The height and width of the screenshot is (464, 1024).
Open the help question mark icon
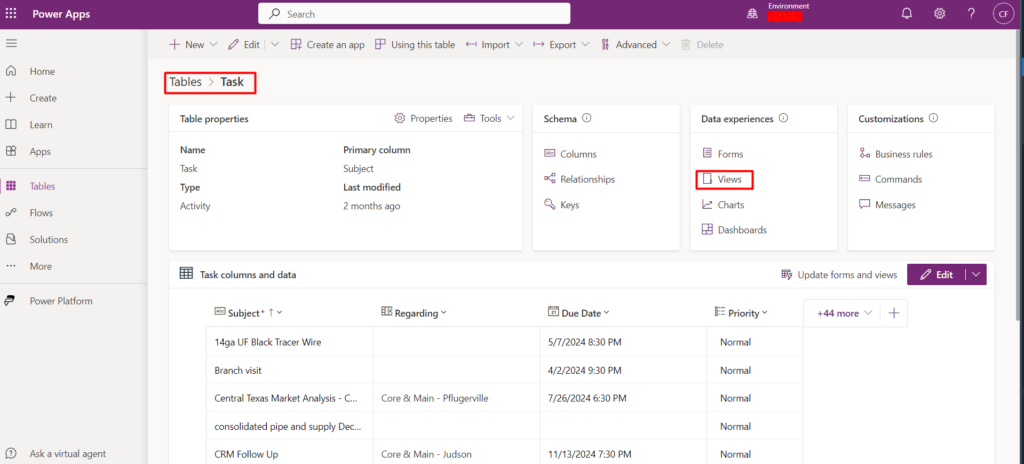[x=972, y=14]
